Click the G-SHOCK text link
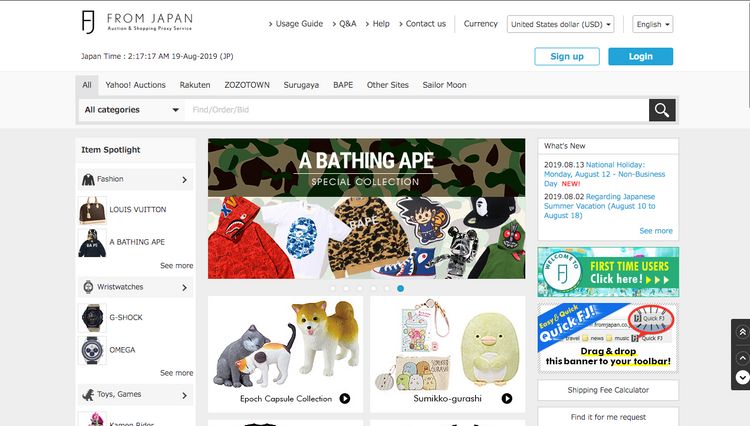This screenshot has width=750, height=426. [126, 317]
